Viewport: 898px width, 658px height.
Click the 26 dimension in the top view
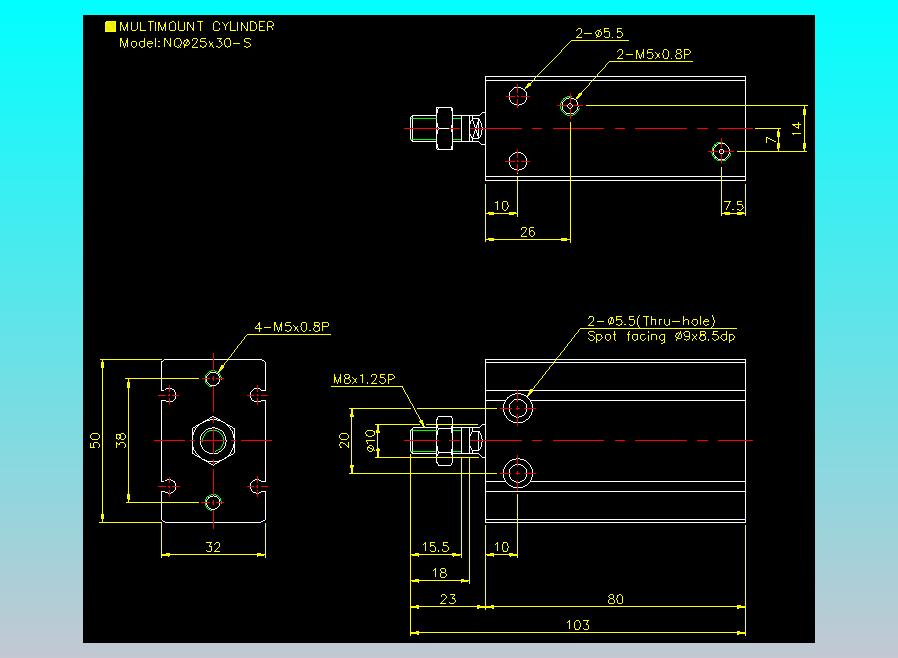(527, 232)
